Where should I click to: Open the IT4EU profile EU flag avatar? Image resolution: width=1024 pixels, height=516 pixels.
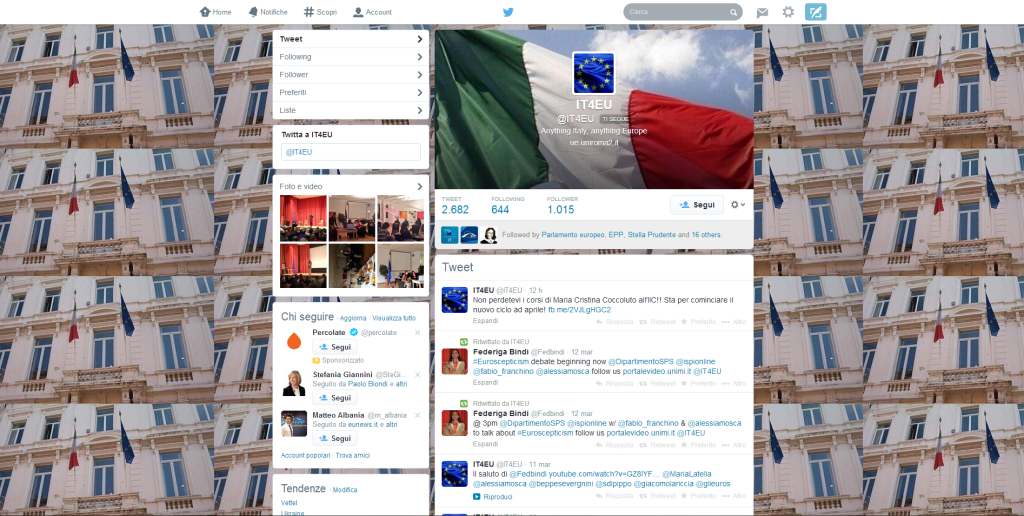pos(594,74)
